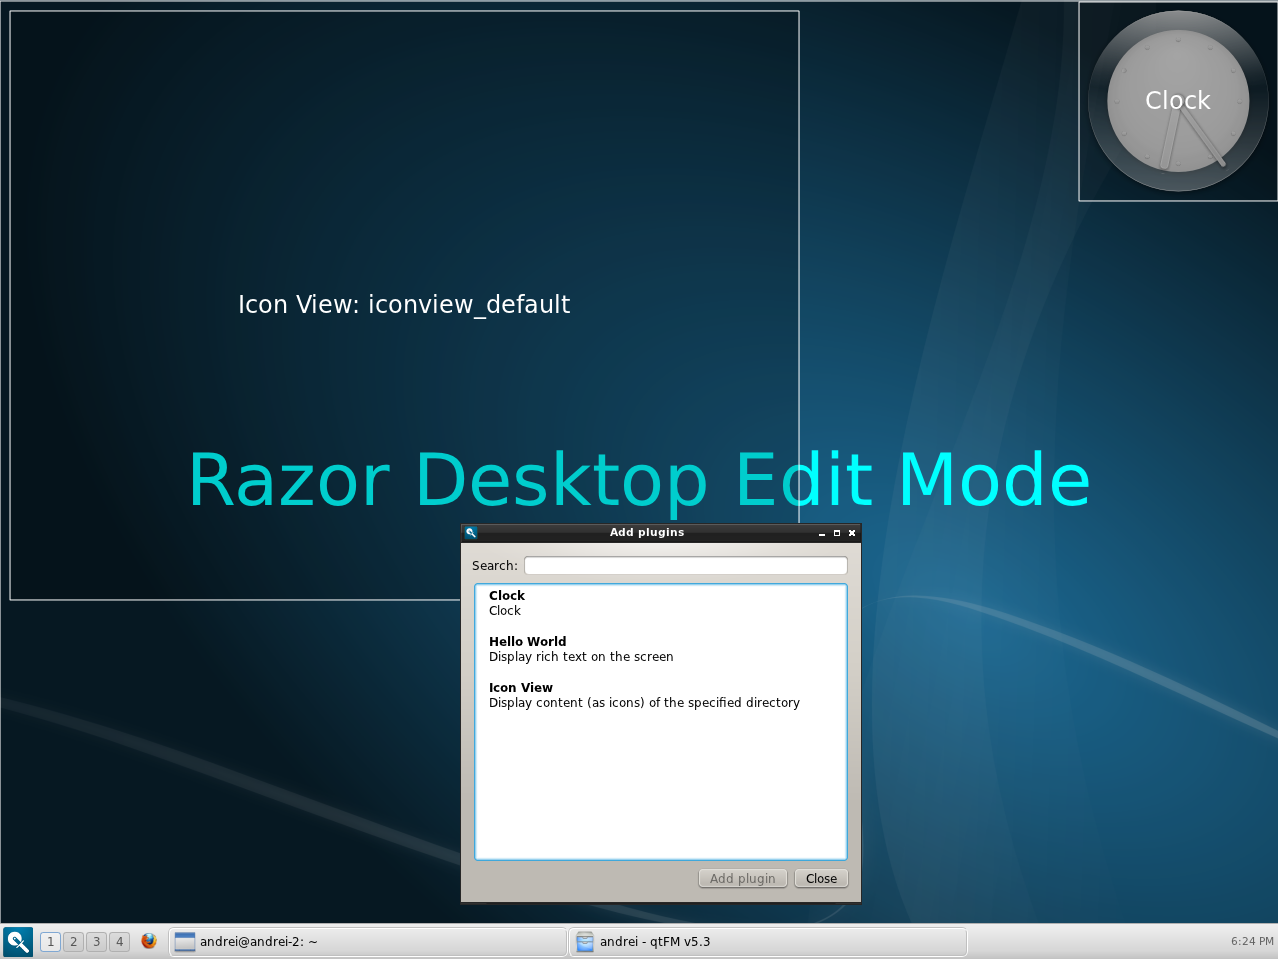Select workspace 2 in the pager

pyautogui.click(x=72, y=941)
